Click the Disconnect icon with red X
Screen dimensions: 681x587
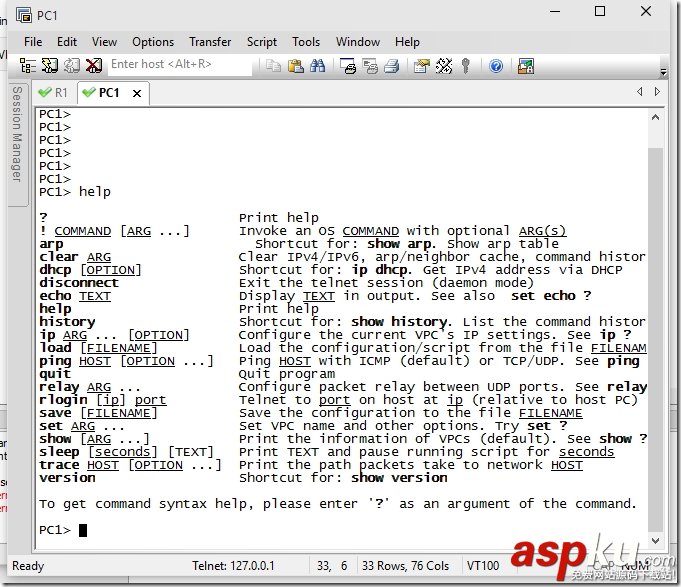[93, 66]
